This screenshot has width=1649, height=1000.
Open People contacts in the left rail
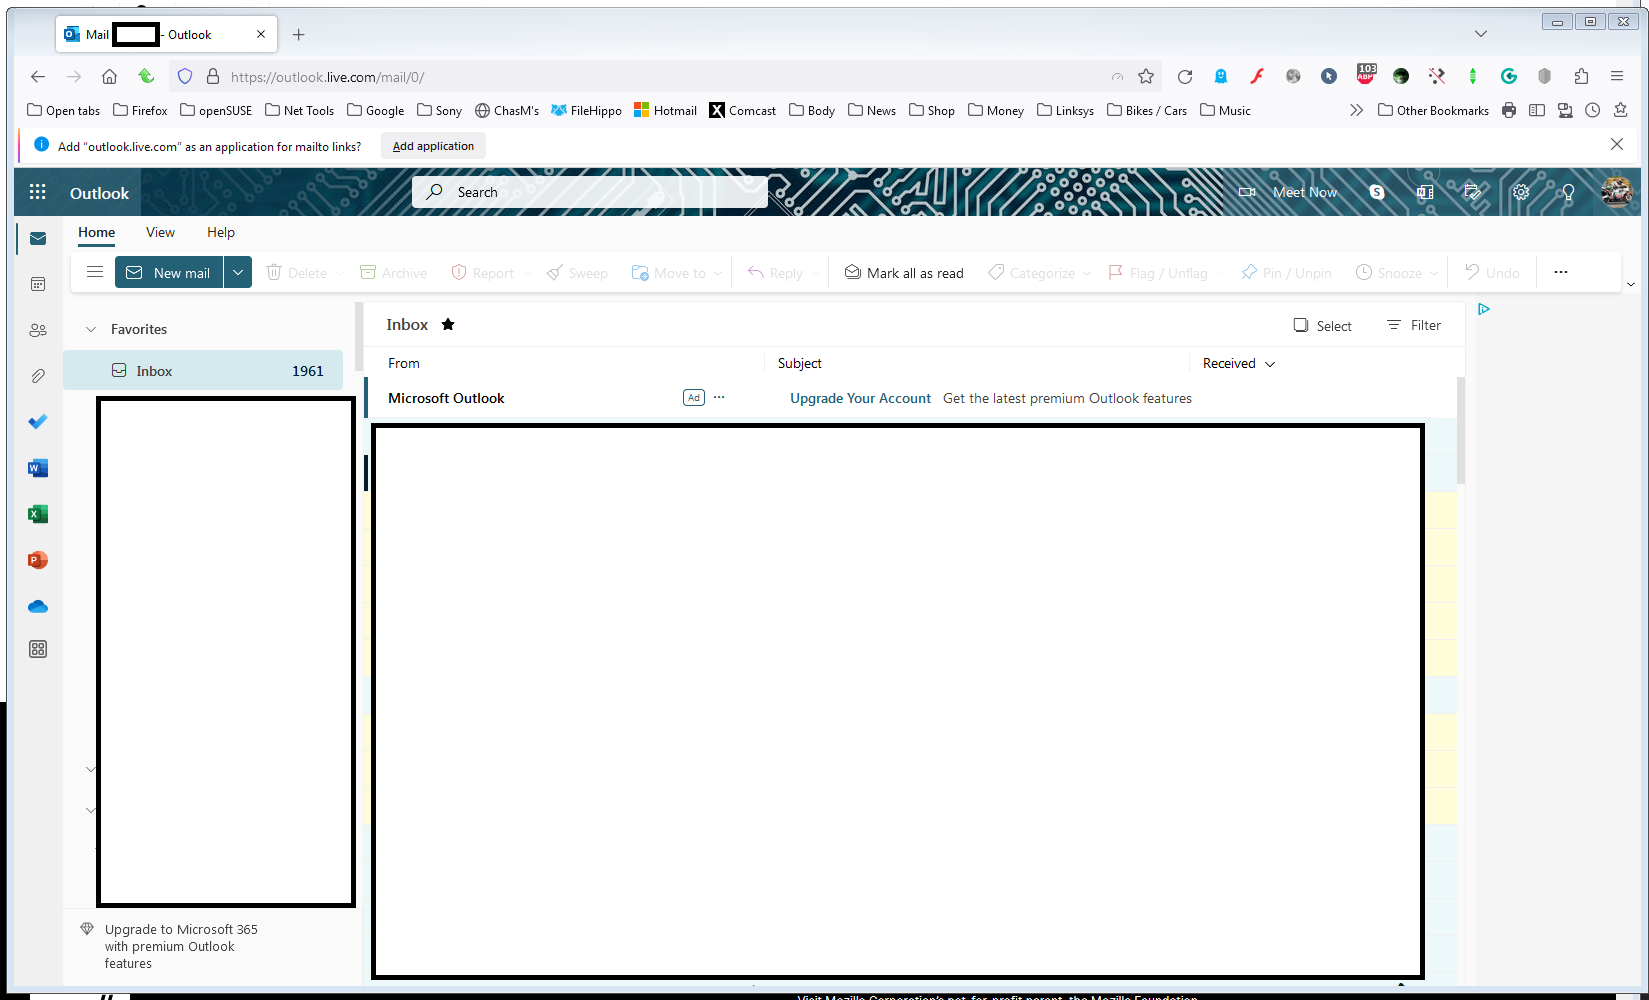tap(38, 330)
